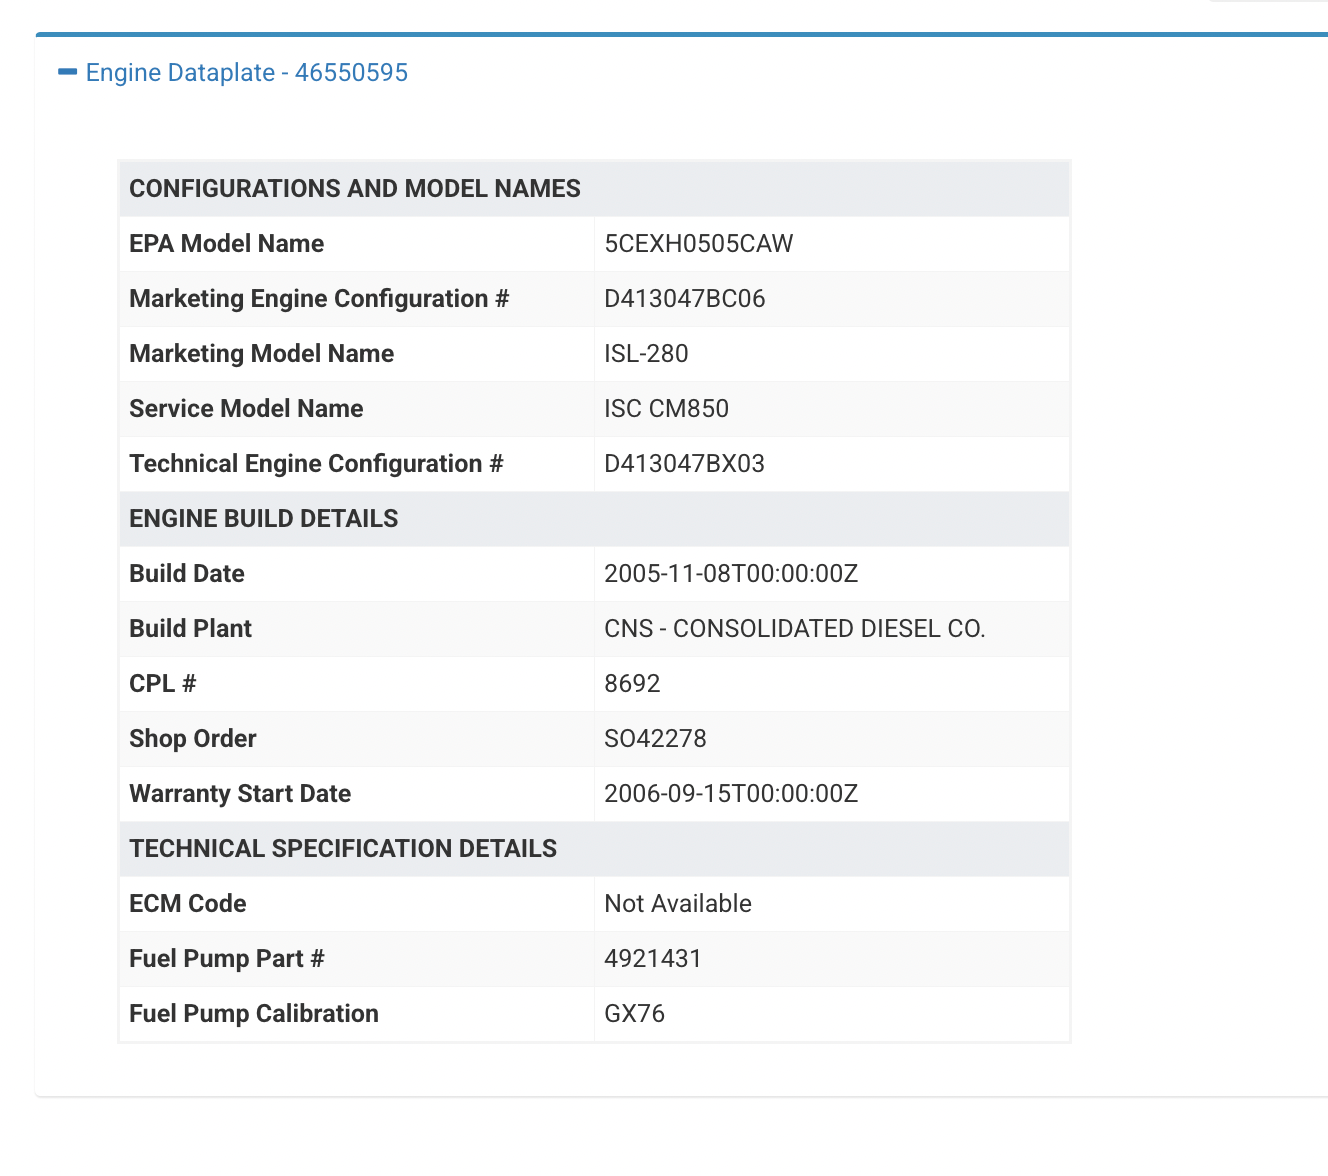Click Technical Engine Configuration value D413047BX03

point(684,464)
